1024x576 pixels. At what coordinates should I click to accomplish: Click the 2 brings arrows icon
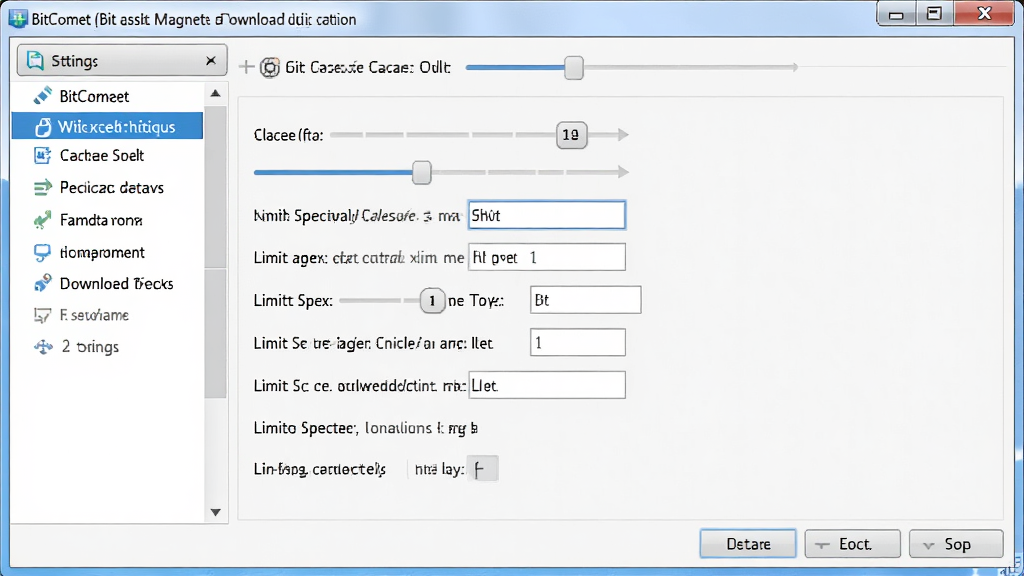tap(43, 347)
